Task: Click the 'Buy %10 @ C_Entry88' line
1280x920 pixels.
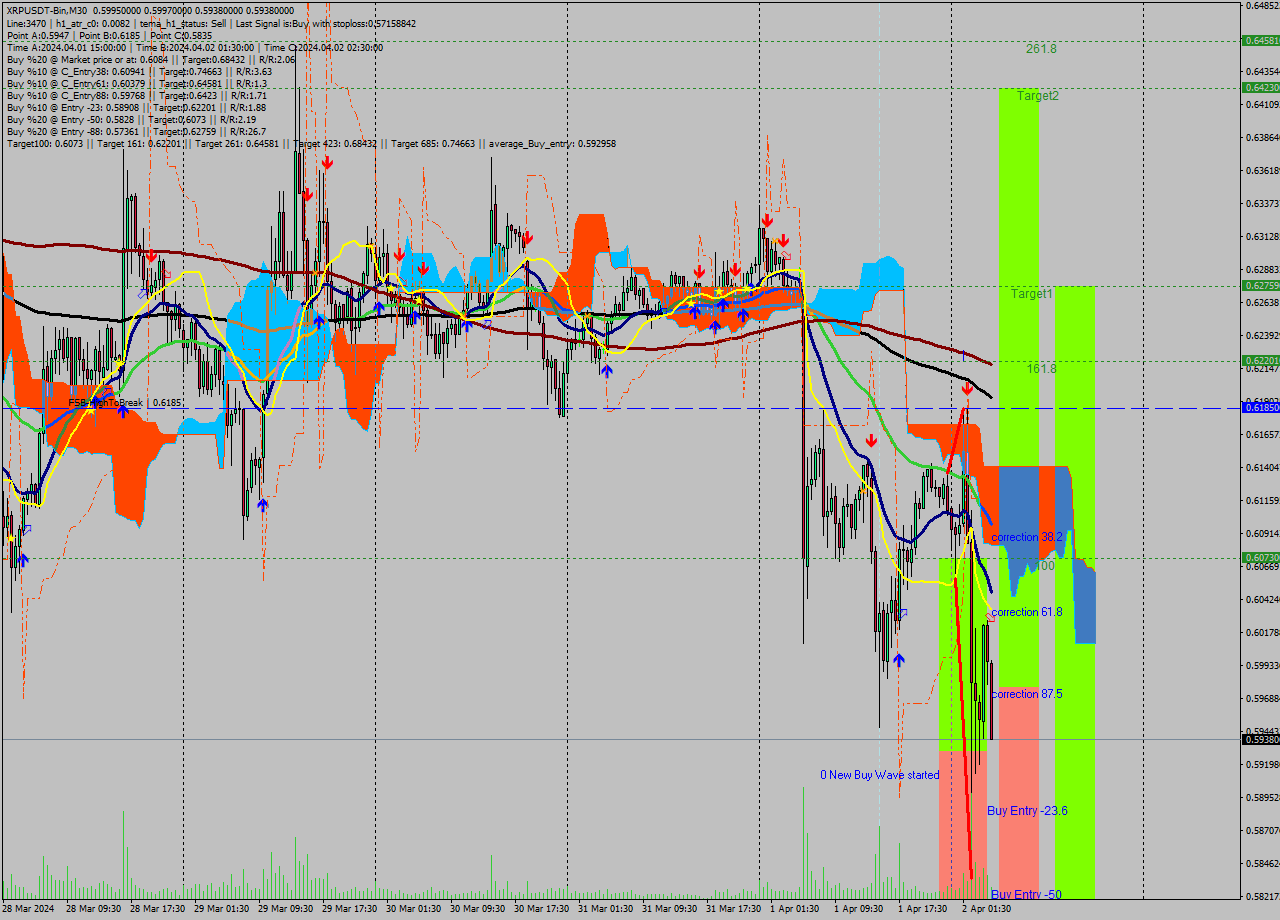Action: (136, 95)
